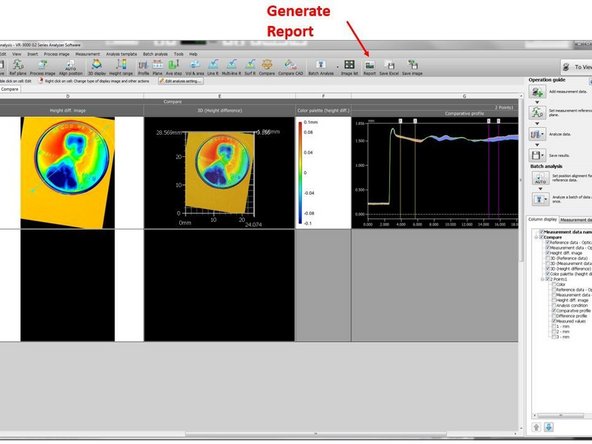Click the color palette height scale bar
This screenshot has width=592, height=444.
300,173
